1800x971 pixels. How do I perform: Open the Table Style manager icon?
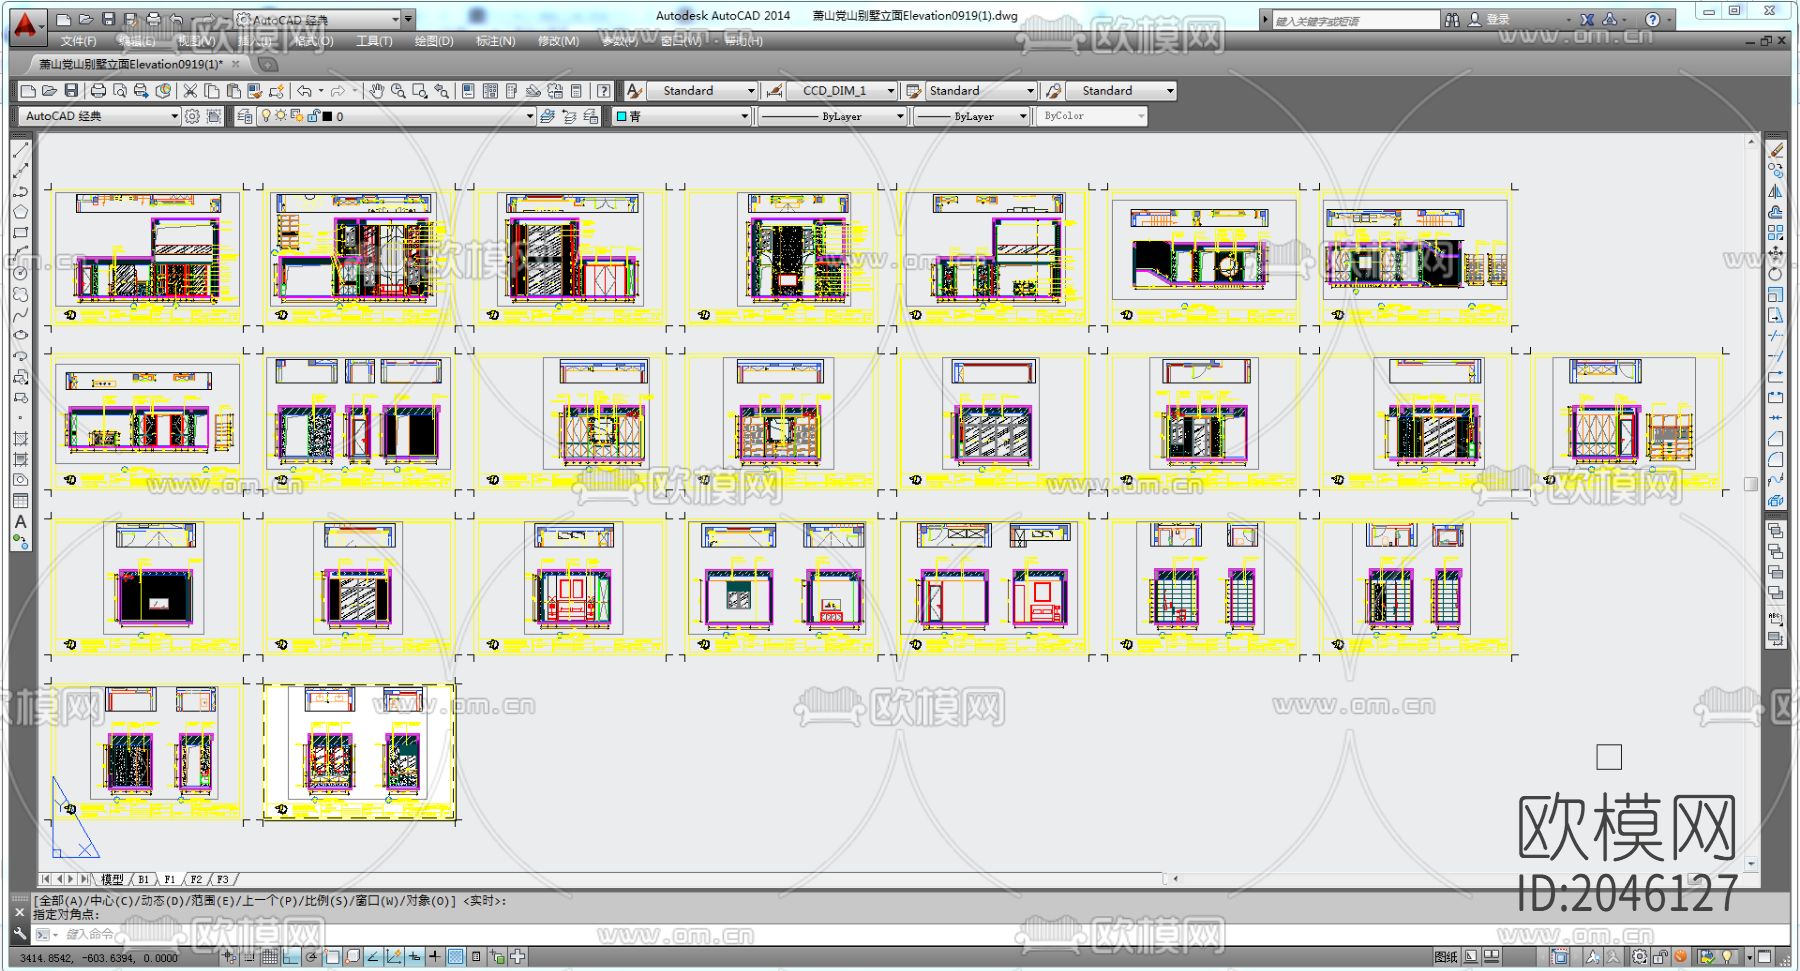click(913, 91)
